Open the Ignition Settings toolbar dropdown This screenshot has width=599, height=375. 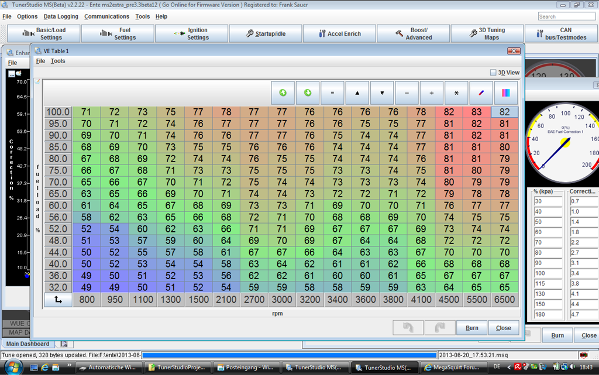coord(192,34)
